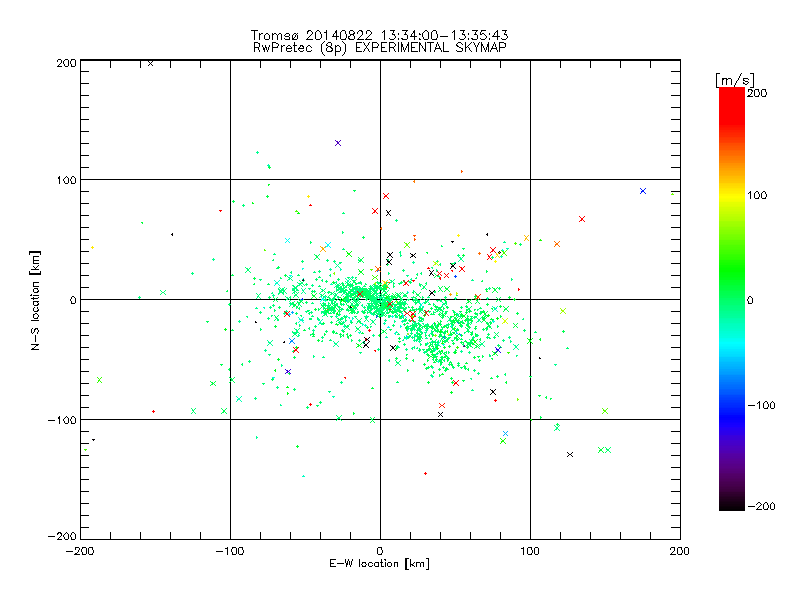Click the x-axis tick label "0"
Image resolution: width=800 pixels, height=600 pixels.
coord(380,551)
